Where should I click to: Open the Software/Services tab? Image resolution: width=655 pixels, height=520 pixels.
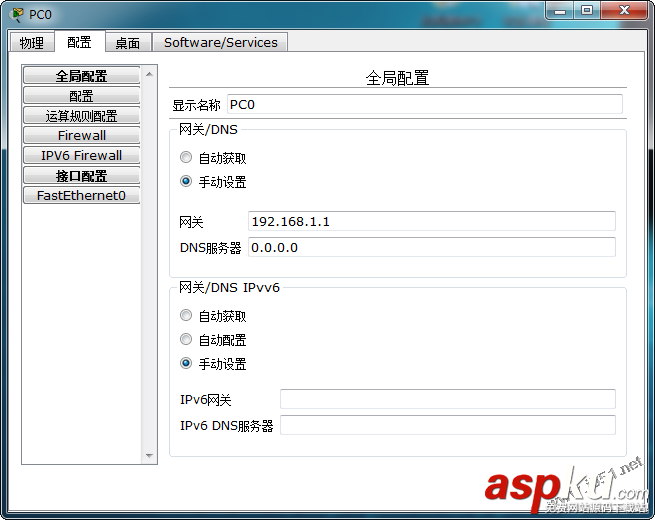[221, 42]
